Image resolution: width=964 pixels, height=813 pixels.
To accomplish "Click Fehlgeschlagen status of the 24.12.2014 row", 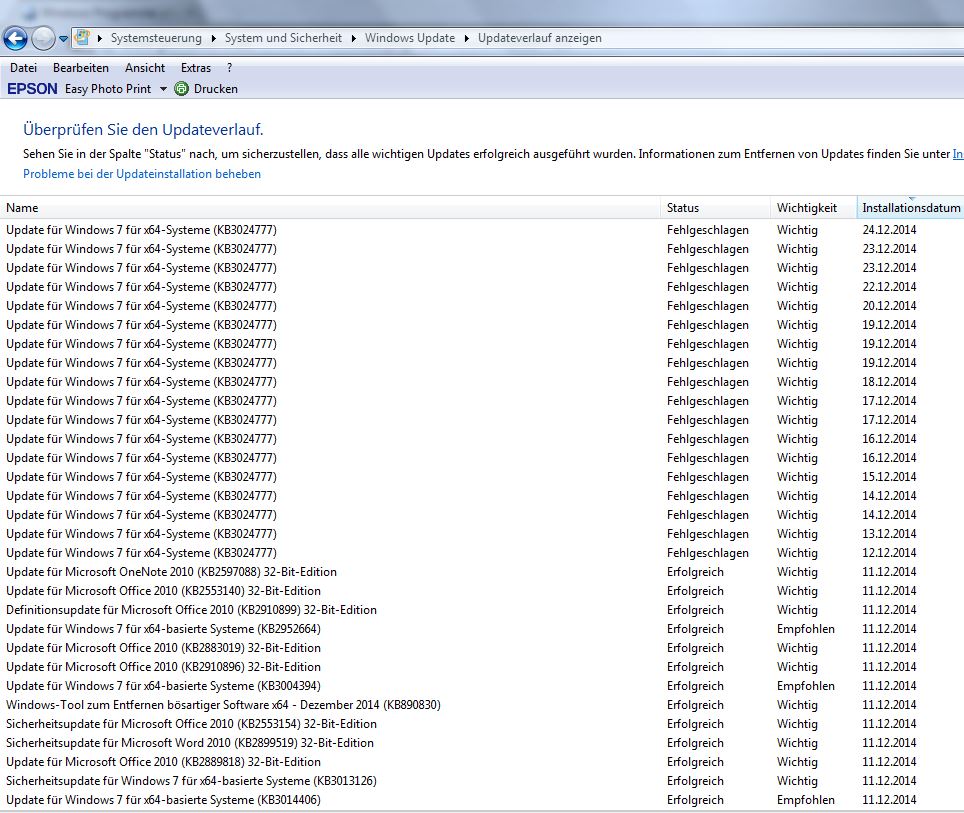I will 708,230.
